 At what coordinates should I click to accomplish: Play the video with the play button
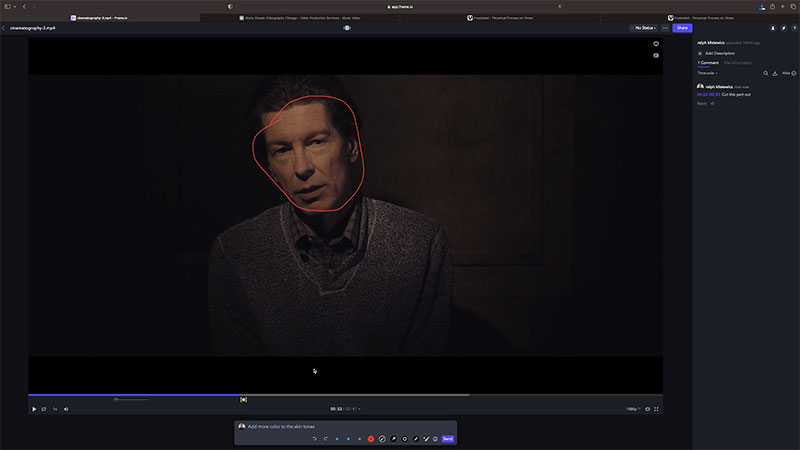click(x=34, y=409)
